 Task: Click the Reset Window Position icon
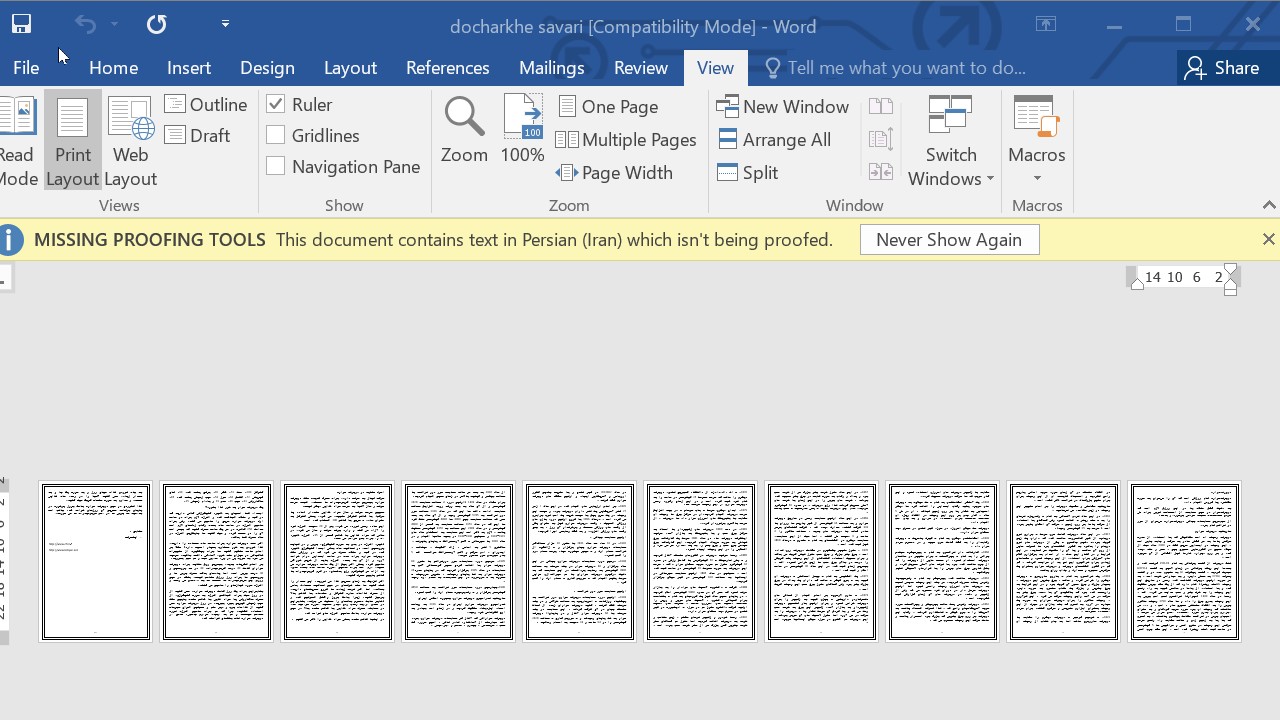(x=881, y=173)
